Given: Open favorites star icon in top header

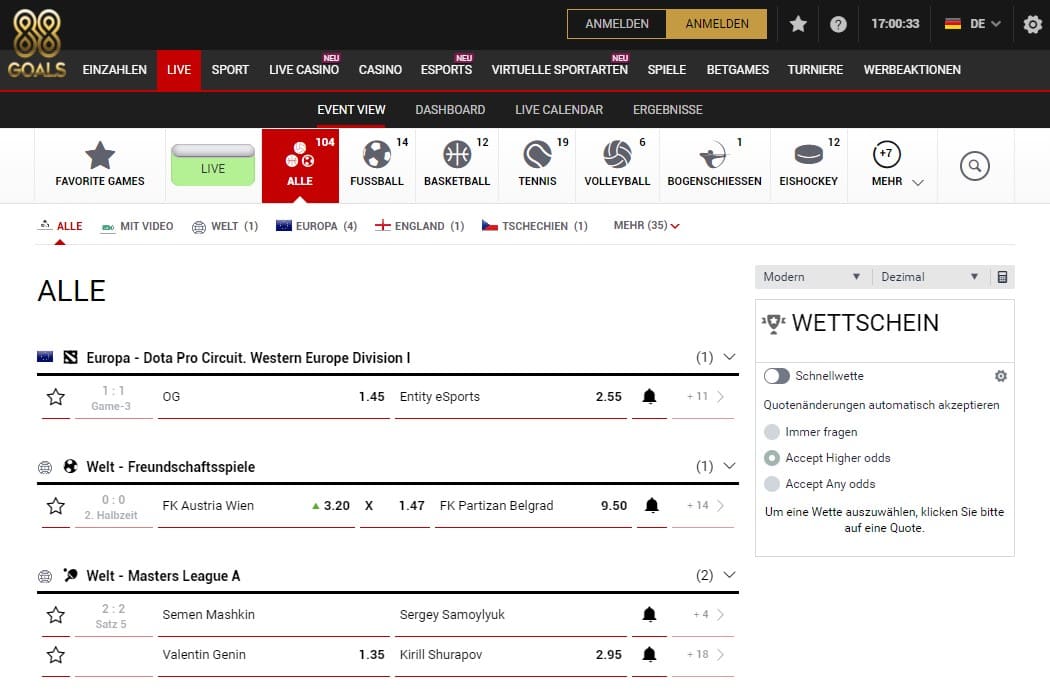Looking at the screenshot, I should click(798, 24).
